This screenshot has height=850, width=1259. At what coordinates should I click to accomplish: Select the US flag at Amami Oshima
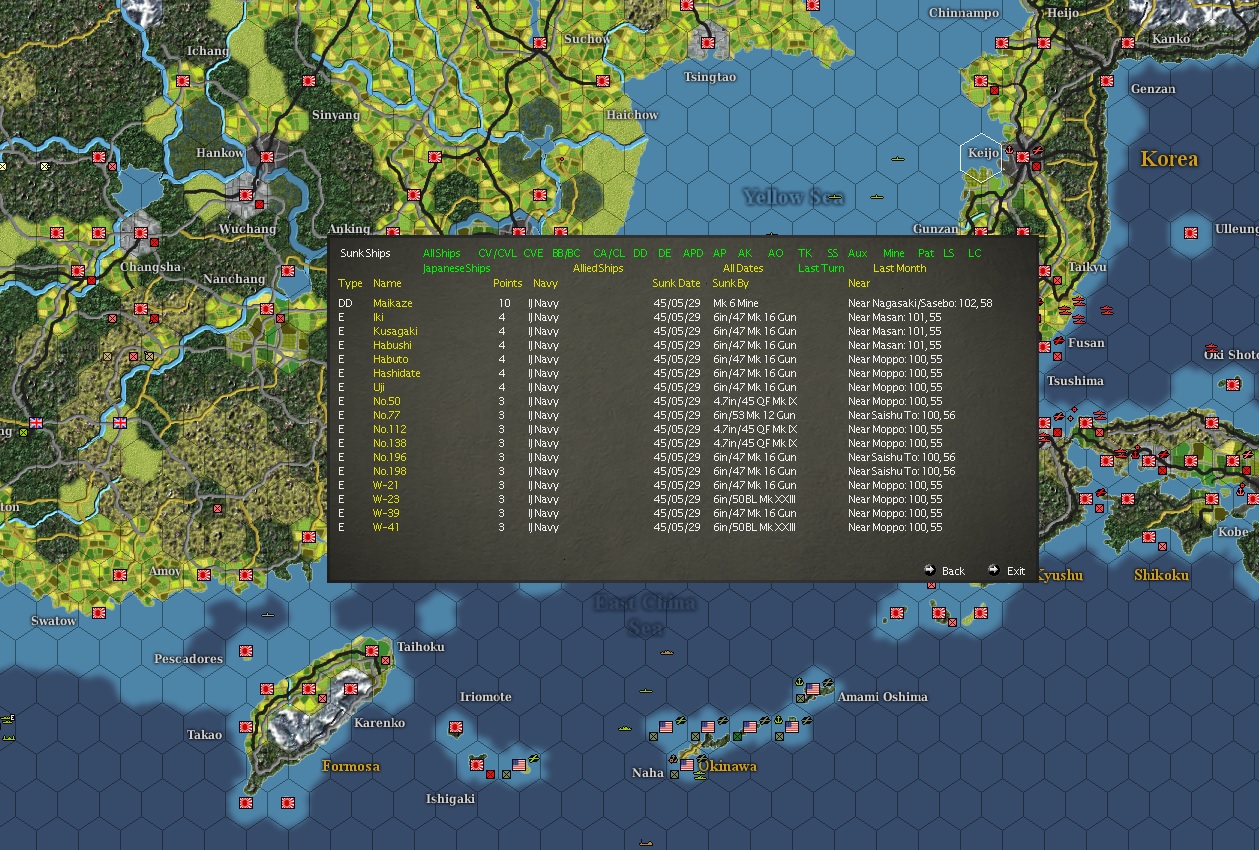(x=813, y=689)
